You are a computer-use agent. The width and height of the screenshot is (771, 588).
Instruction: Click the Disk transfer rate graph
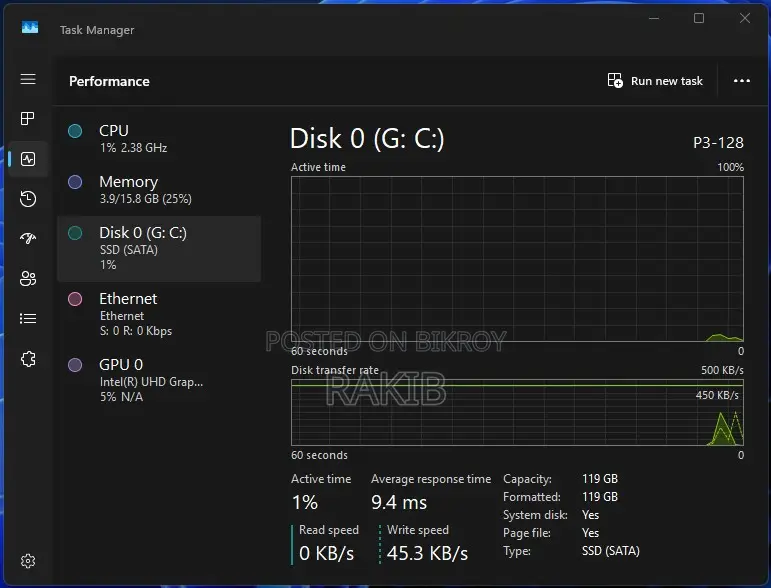click(517, 412)
